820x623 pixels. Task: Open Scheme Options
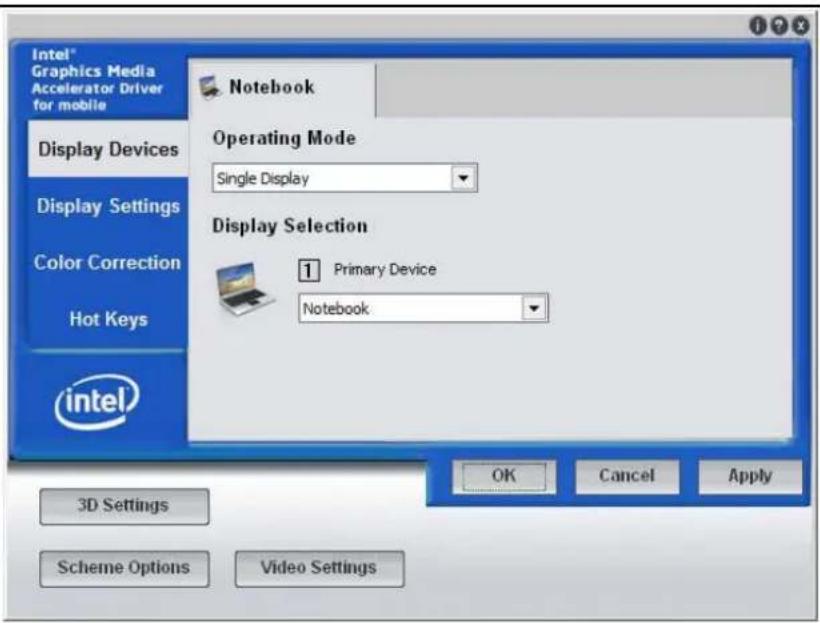click(124, 569)
